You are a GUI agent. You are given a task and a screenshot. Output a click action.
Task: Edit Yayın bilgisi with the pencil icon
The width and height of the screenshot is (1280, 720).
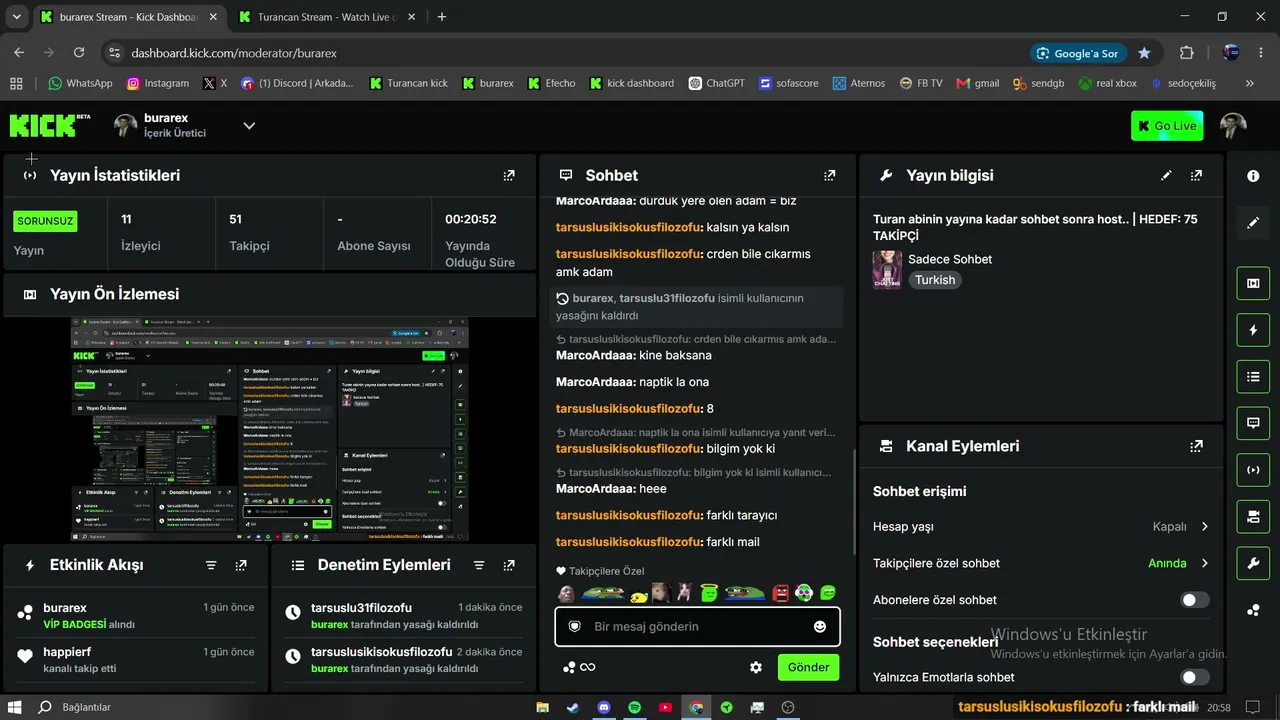[1166, 175]
